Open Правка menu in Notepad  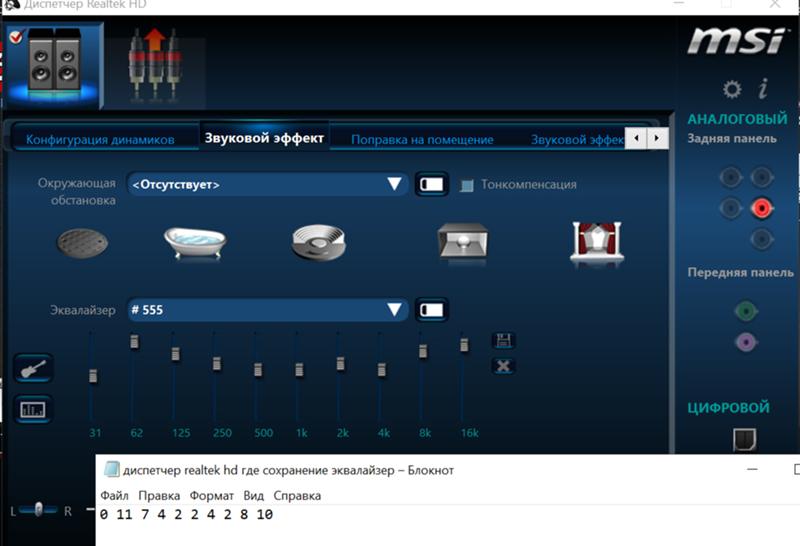[159, 495]
